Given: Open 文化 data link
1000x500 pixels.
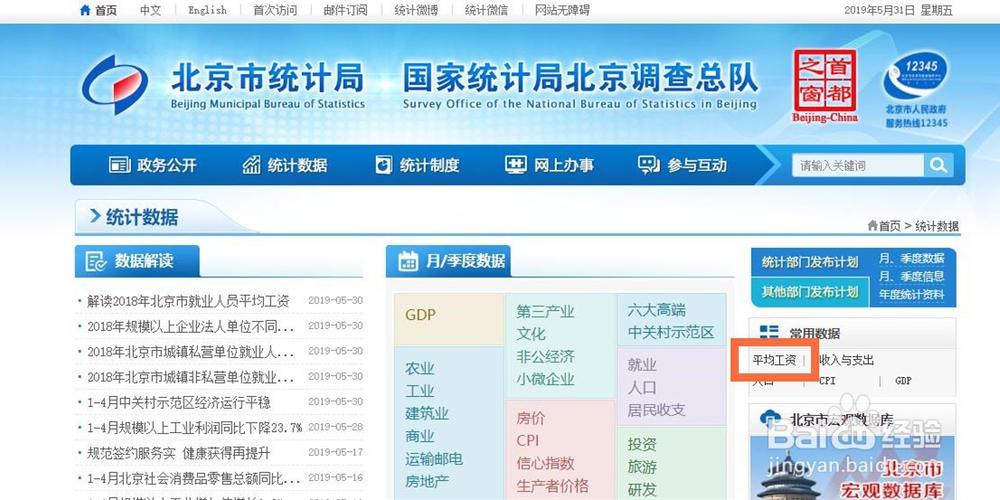Looking at the screenshot, I should 531,334.
